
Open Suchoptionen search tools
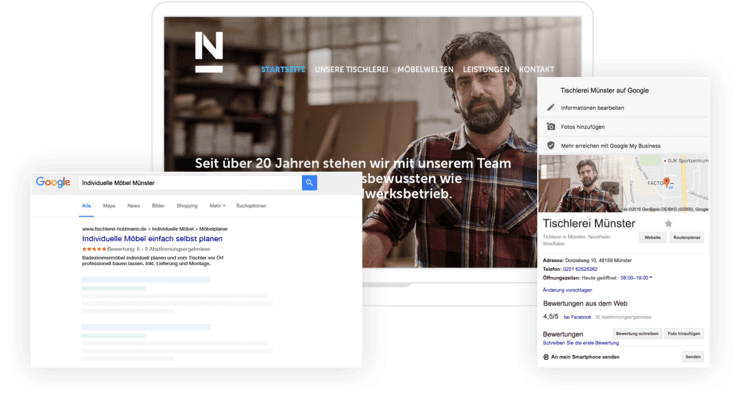(x=252, y=205)
